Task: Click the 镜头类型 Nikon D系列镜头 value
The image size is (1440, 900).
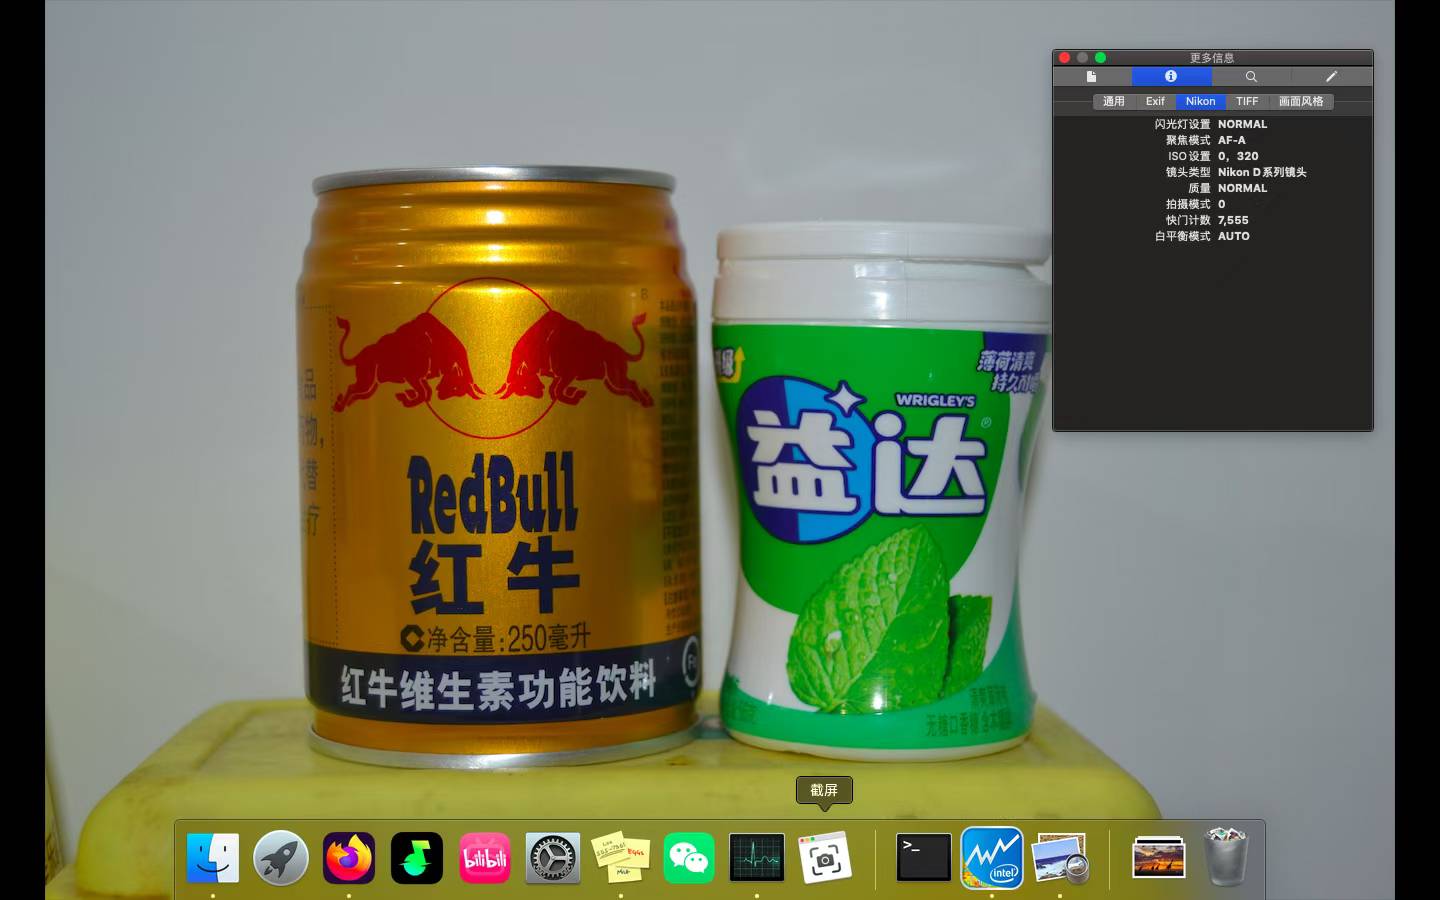Action: (x=1262, y=172)
